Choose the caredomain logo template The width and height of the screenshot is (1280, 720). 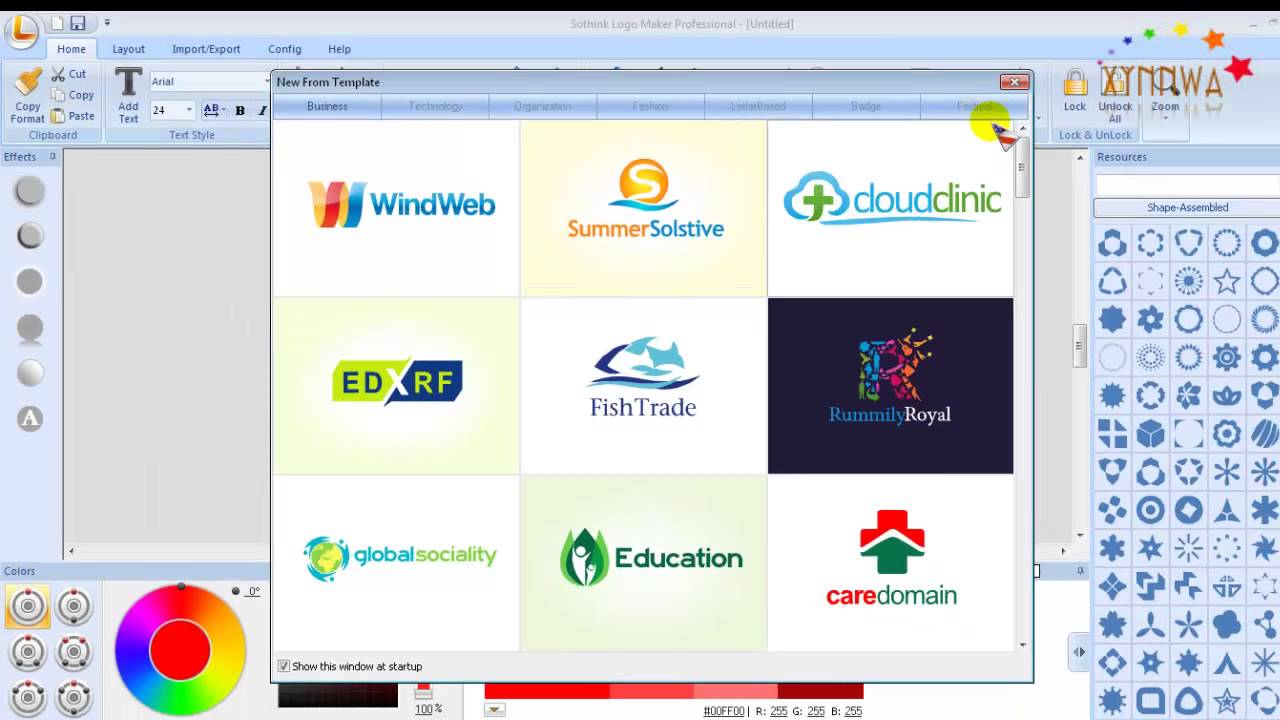point(890,562)
